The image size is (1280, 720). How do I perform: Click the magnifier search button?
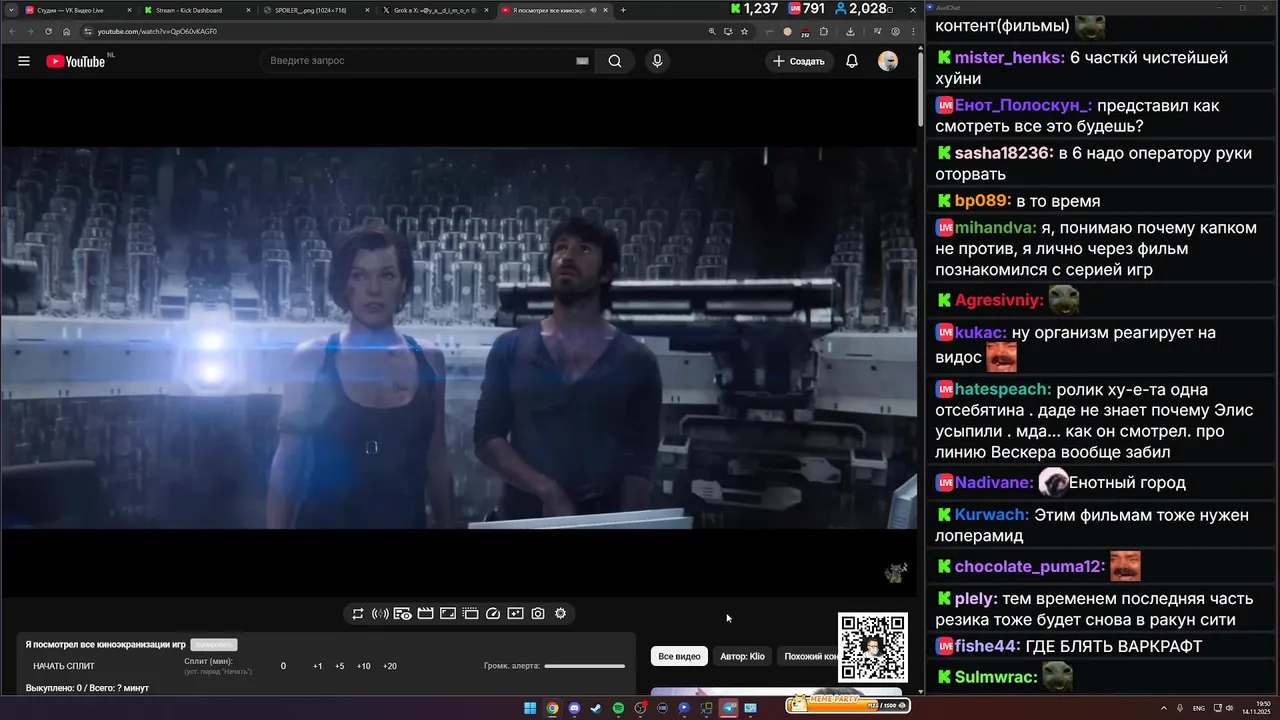coord(615,61)
